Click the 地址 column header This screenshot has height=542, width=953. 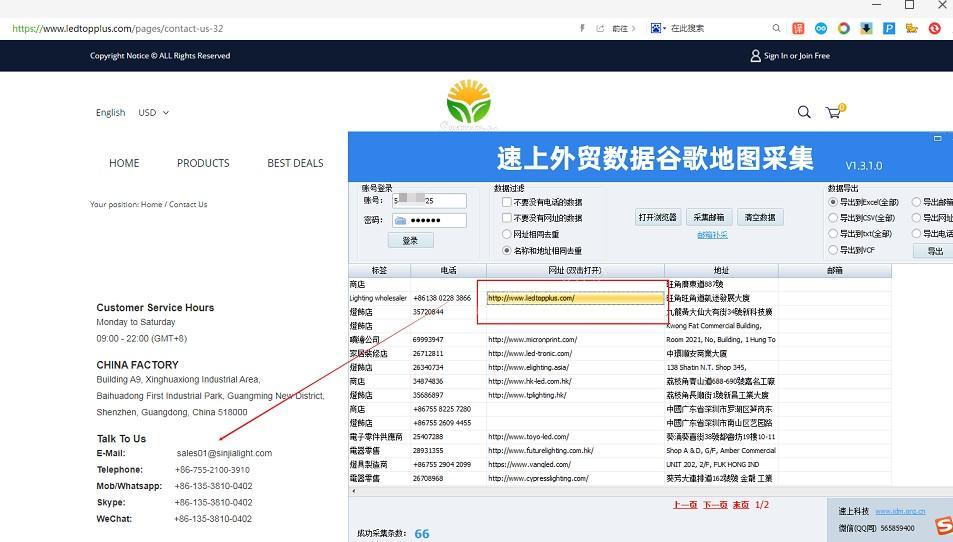point(721,270)
